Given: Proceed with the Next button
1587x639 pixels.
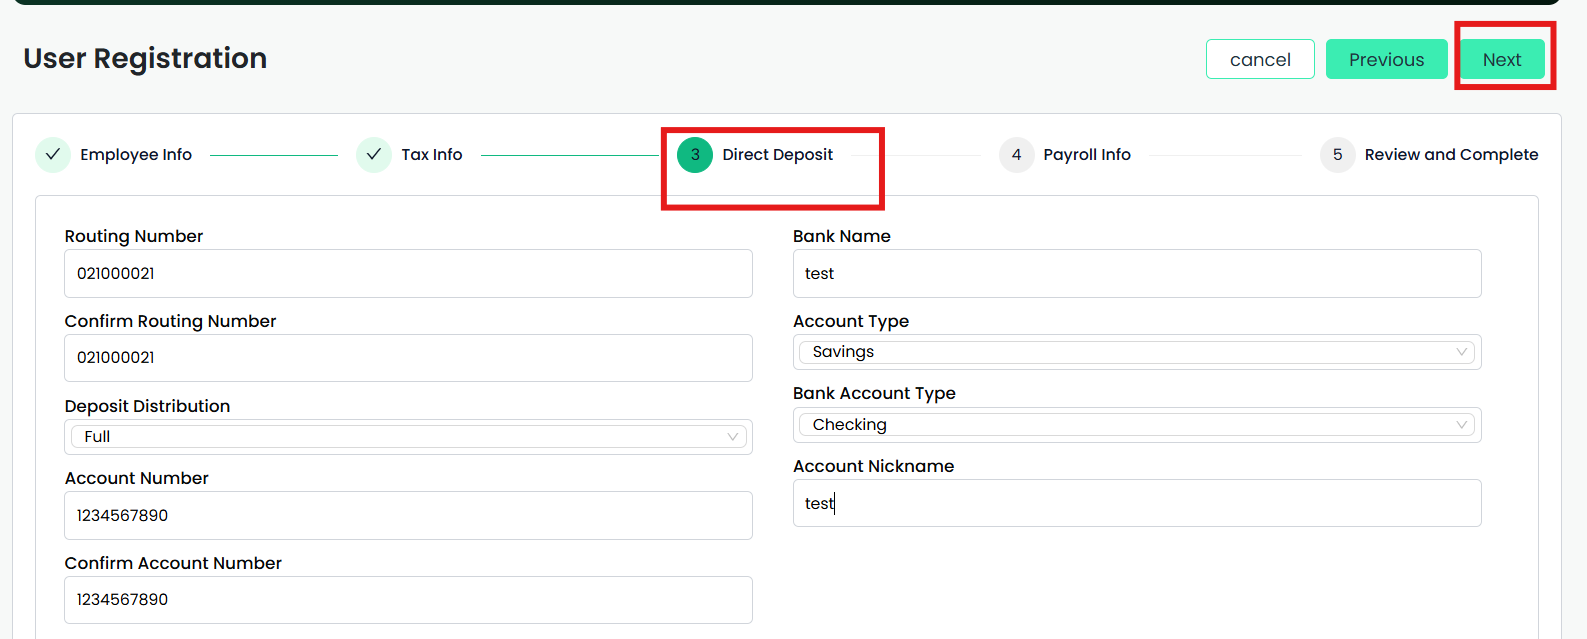Looking at the screenshot, I should click(x=1502, y=59).
